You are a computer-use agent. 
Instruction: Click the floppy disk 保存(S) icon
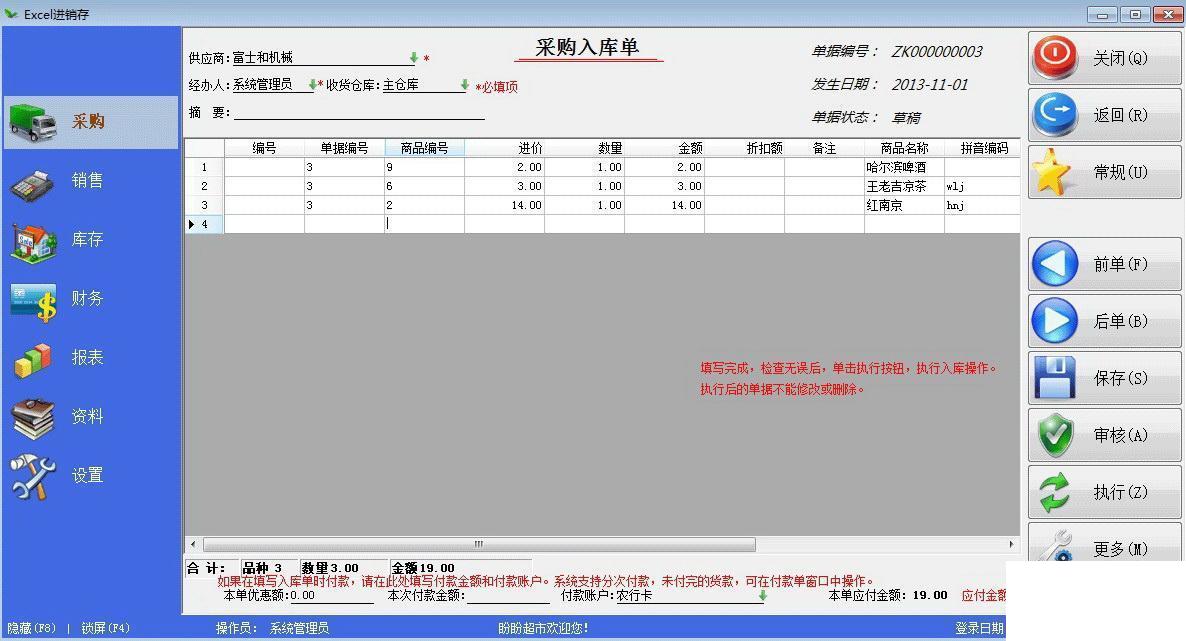(x=1055, y=378)
